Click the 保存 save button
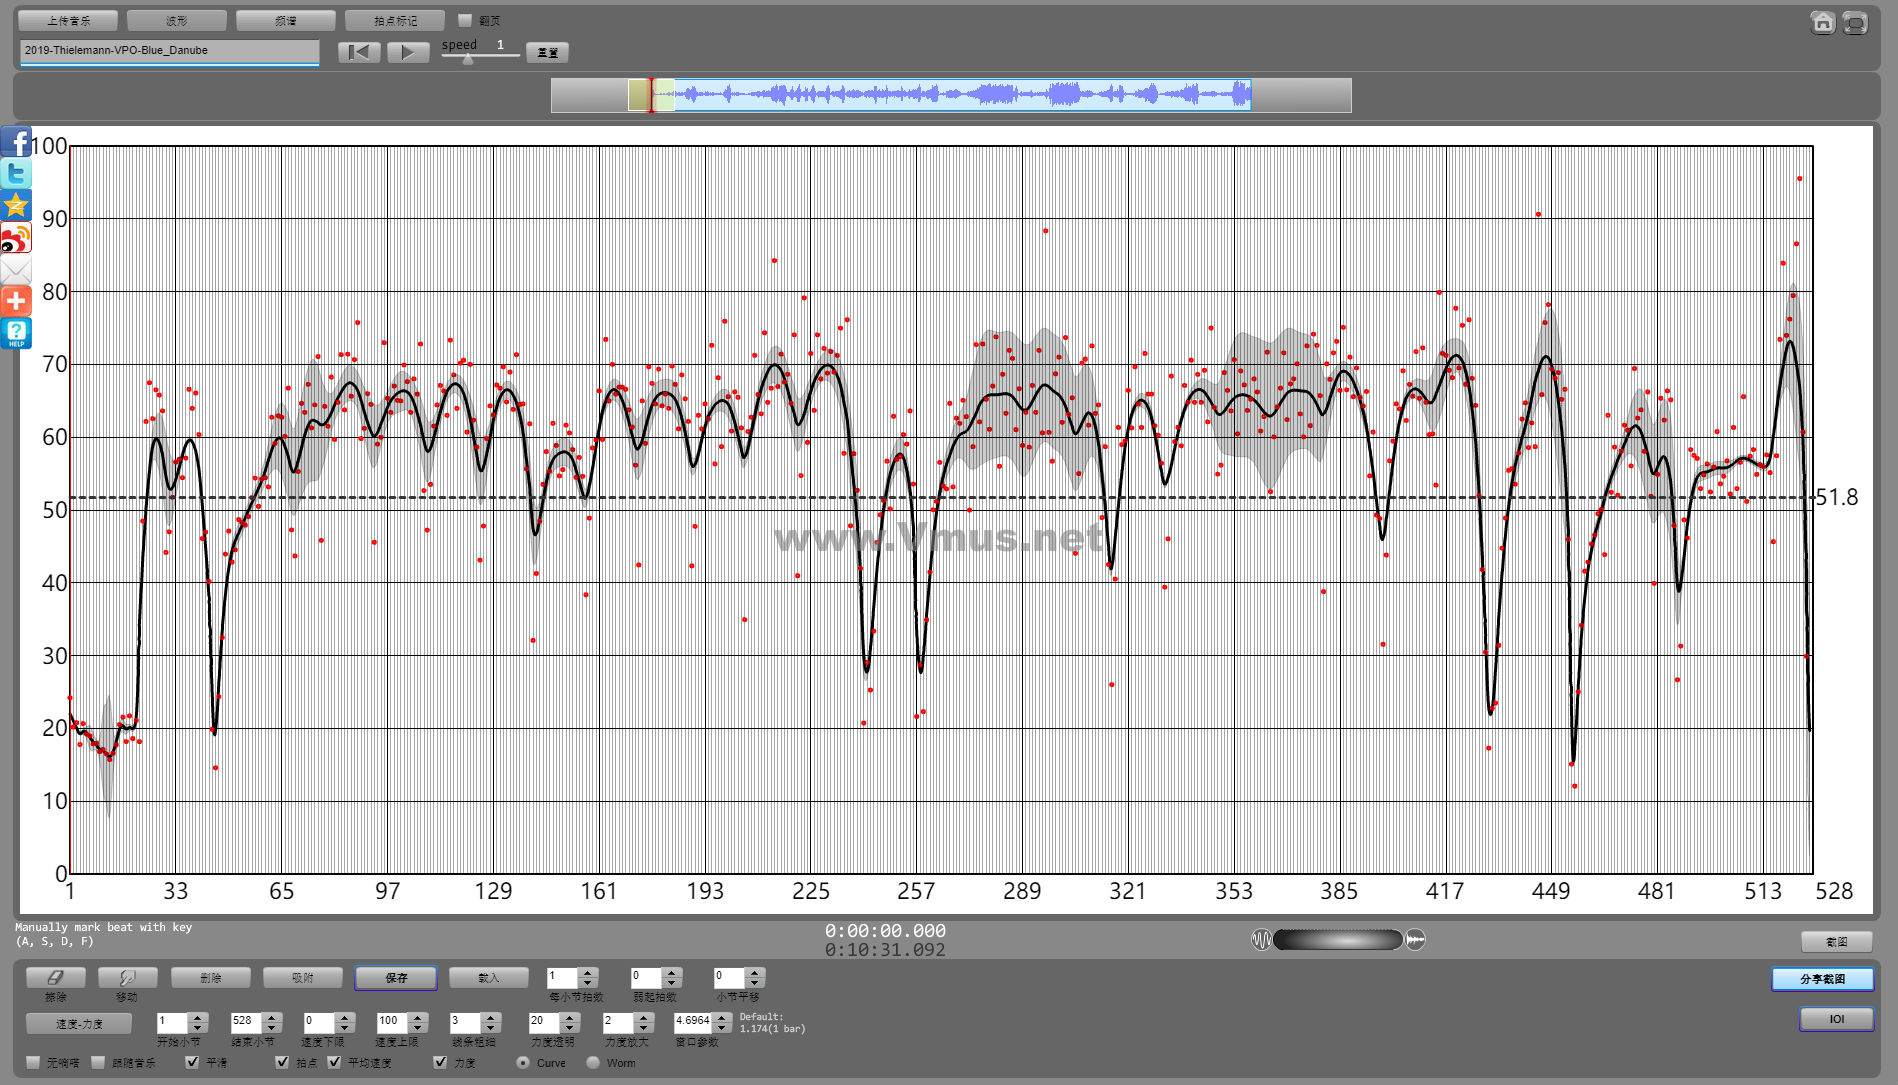This screenshot has width=1898, height=1085. coord(395,978)
